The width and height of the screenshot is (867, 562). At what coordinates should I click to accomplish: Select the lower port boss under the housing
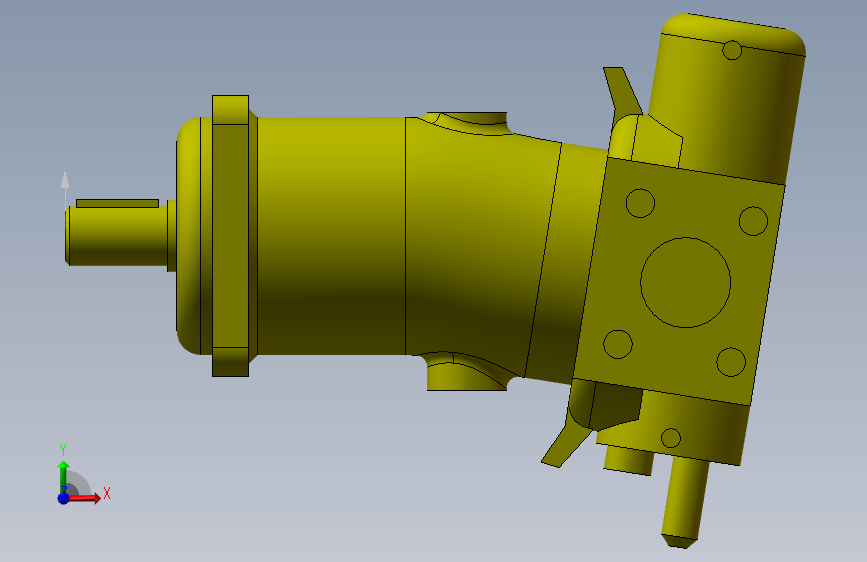[468, 373]
